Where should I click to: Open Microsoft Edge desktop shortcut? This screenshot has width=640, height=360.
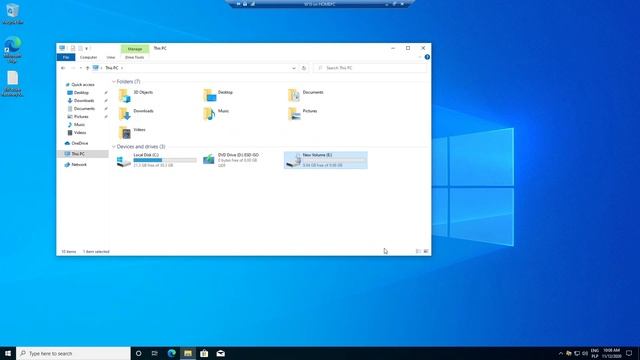pyautogui.click(x=12, y=49)
